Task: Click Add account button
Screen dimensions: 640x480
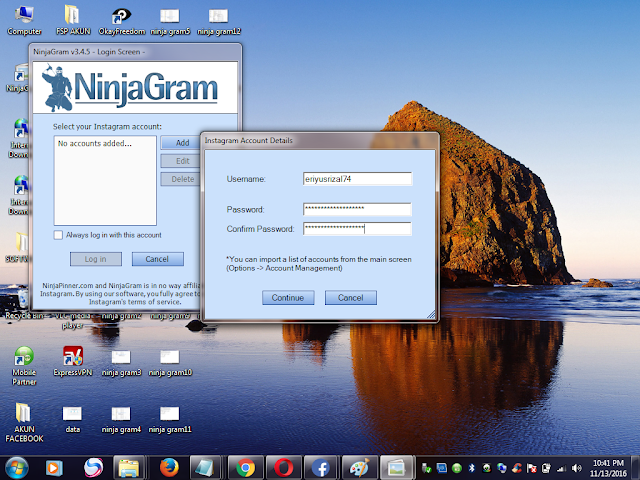Action: (x=182, y=143)
